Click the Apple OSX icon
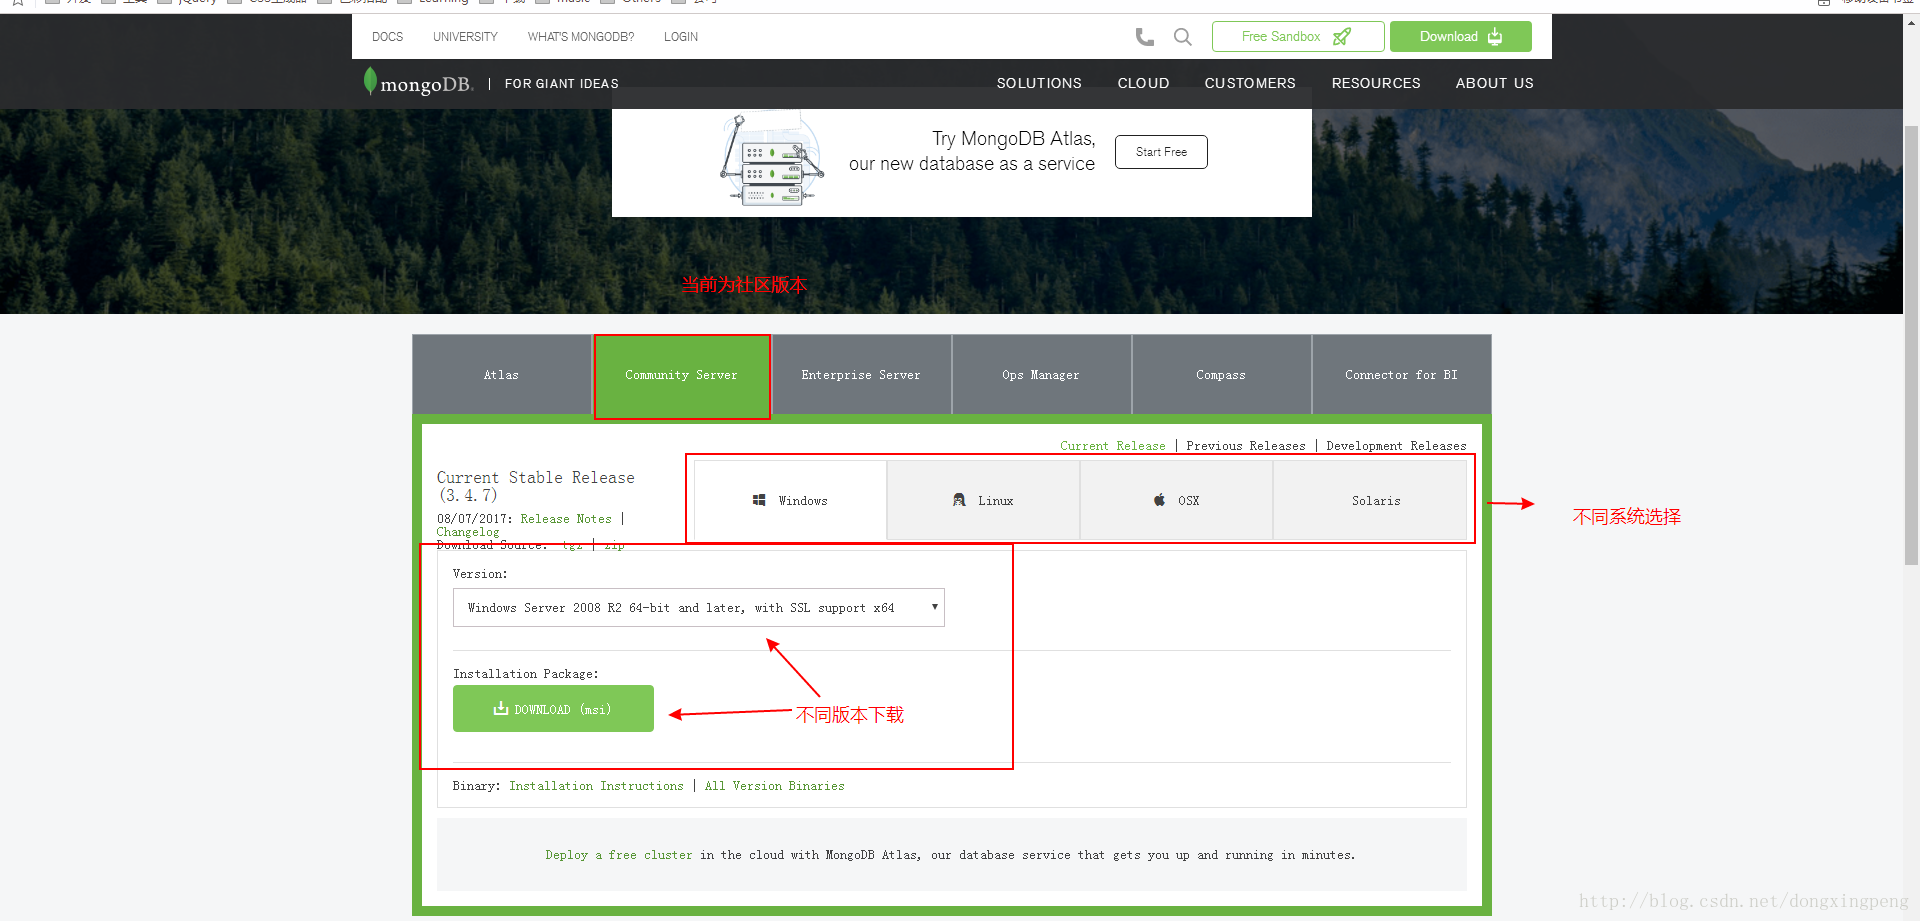 point(1159,500)
